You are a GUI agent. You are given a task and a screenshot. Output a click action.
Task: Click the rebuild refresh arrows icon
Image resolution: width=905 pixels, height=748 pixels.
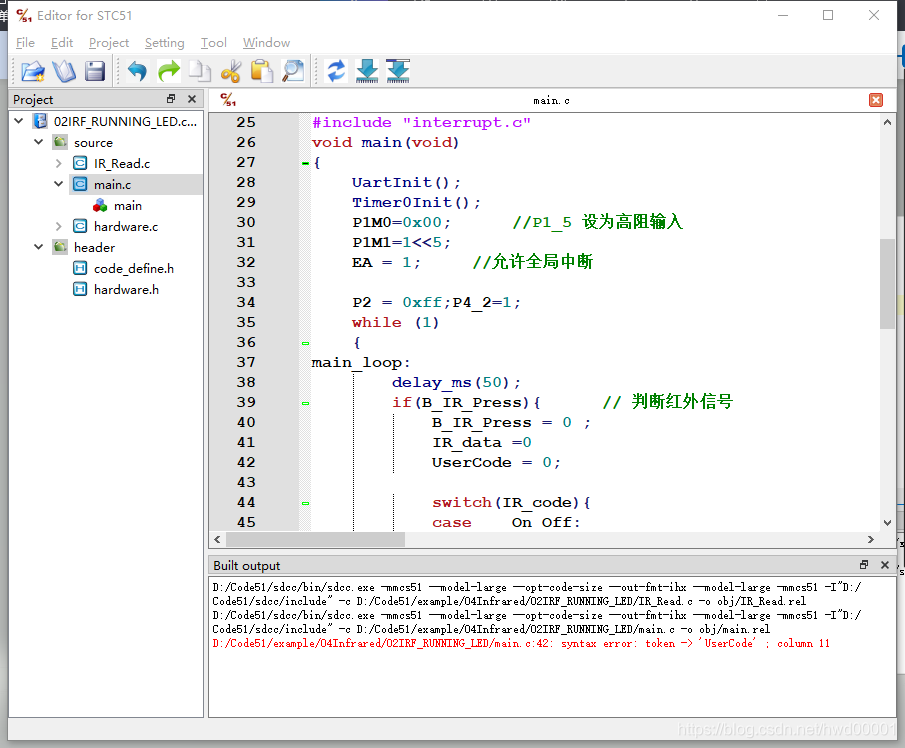[x=336, y=72]
